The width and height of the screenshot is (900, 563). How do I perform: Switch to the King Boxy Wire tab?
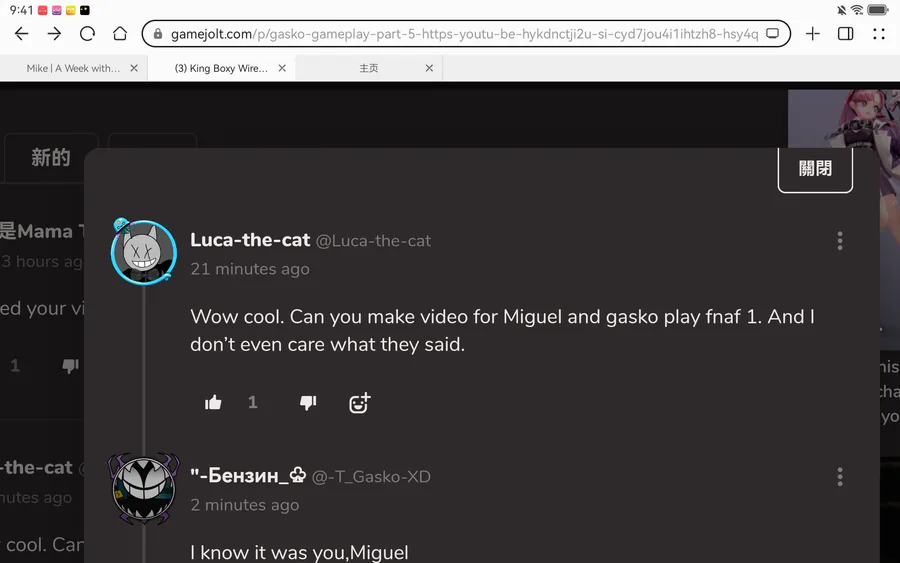coord(220,68)
